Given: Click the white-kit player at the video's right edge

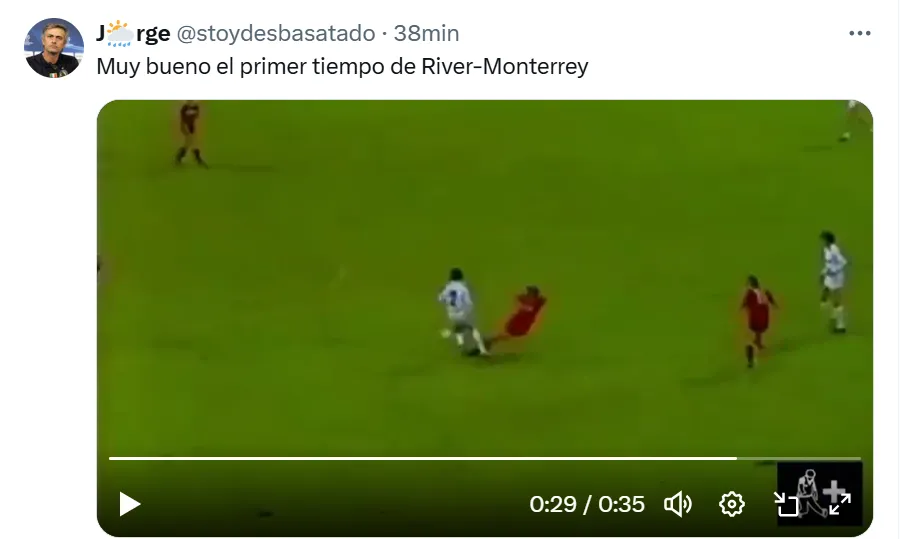Looking at the screenshot, I should coord(833,282).
